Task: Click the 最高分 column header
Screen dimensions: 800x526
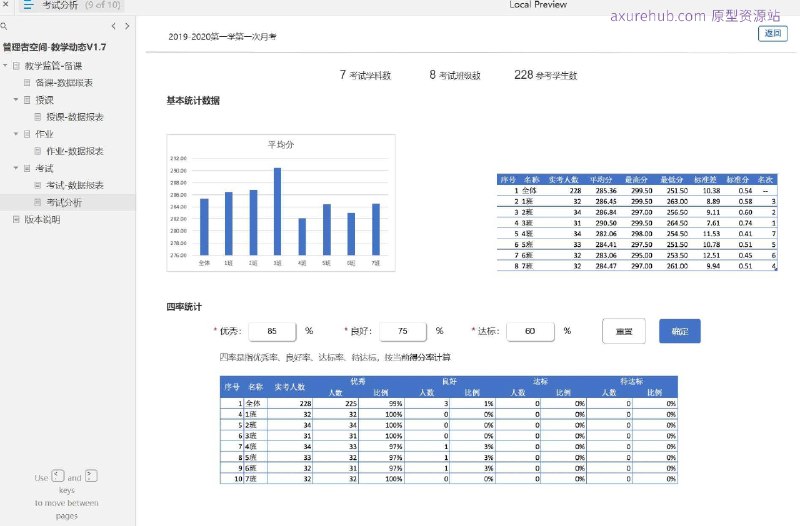Action: pos(636,180)
